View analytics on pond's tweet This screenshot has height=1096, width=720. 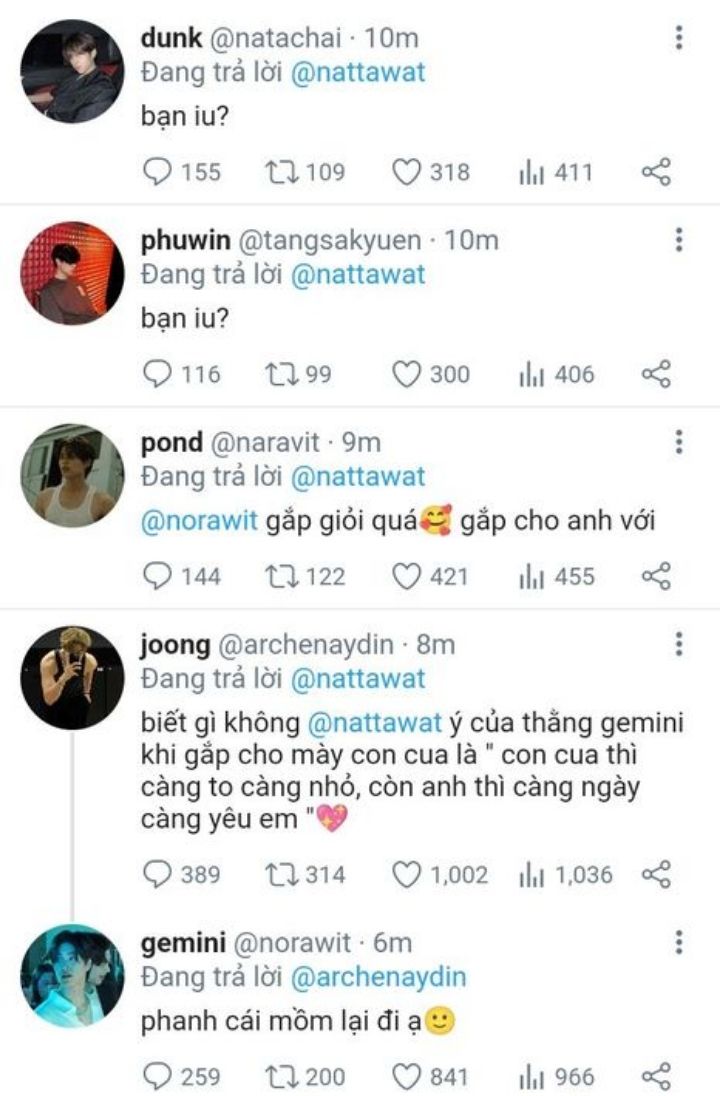pos(531,576)
